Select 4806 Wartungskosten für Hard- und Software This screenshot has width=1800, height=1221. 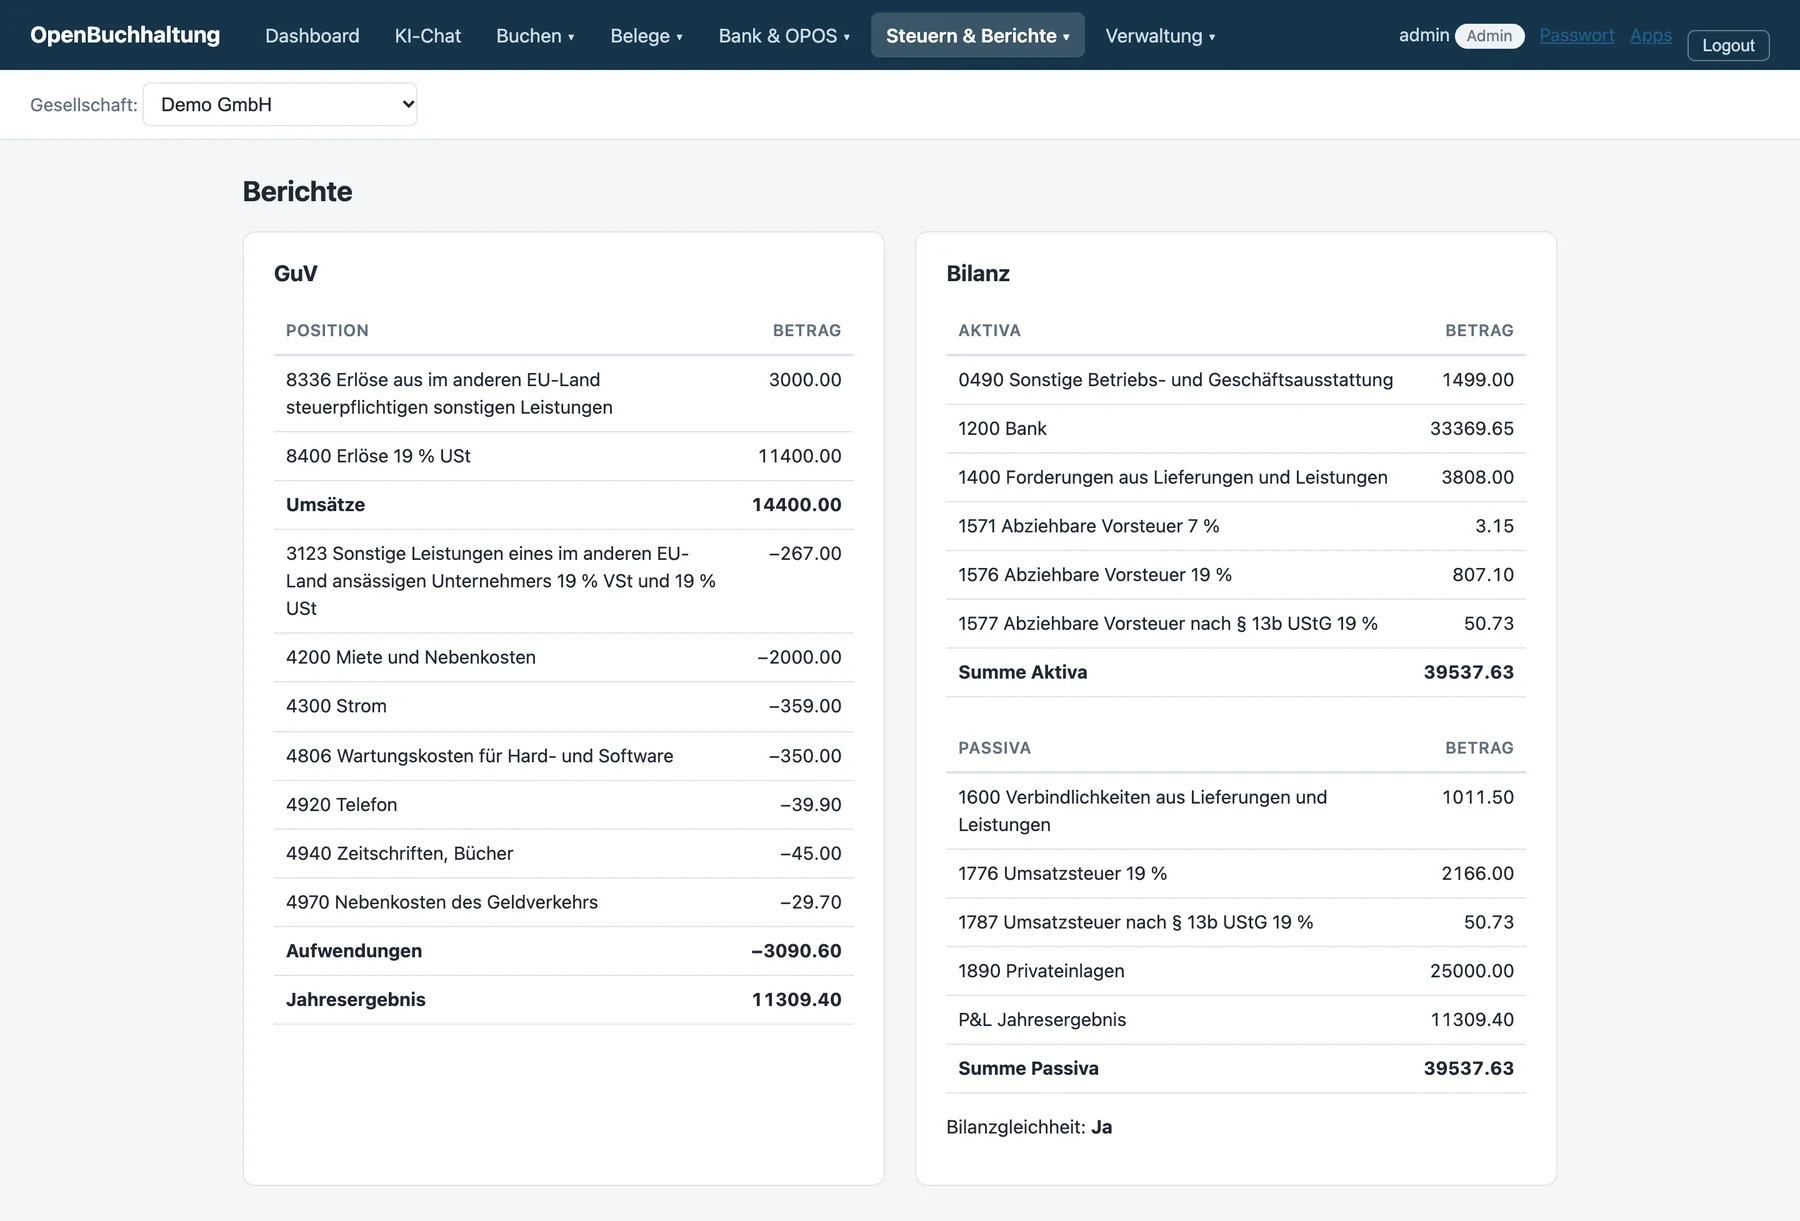pos(563,756)
